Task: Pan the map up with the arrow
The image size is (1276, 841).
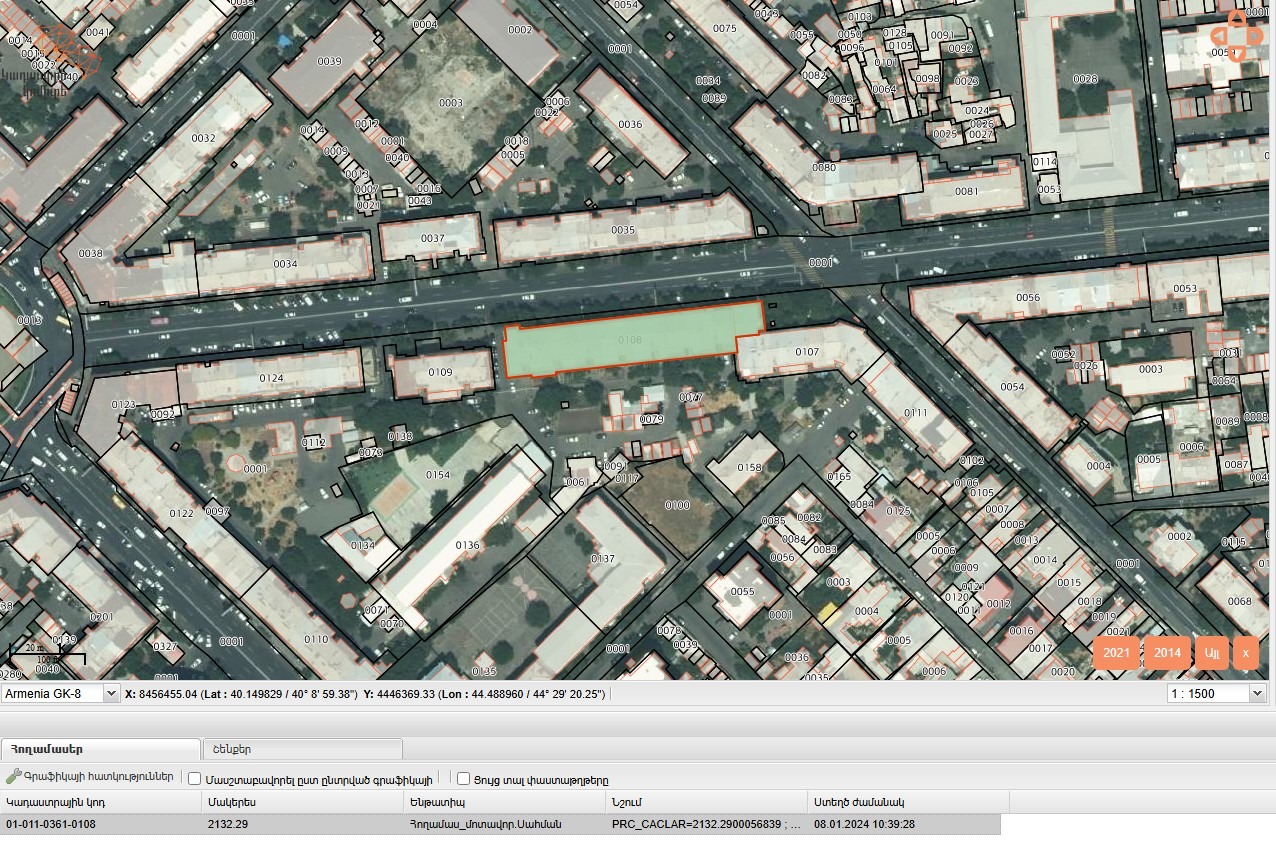Action: tap(1238, 18)
